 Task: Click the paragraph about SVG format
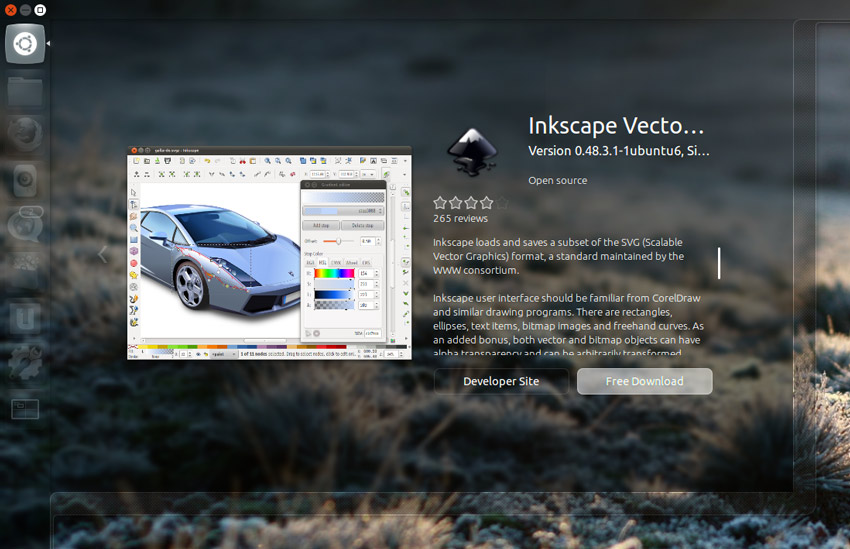(558, 256)
